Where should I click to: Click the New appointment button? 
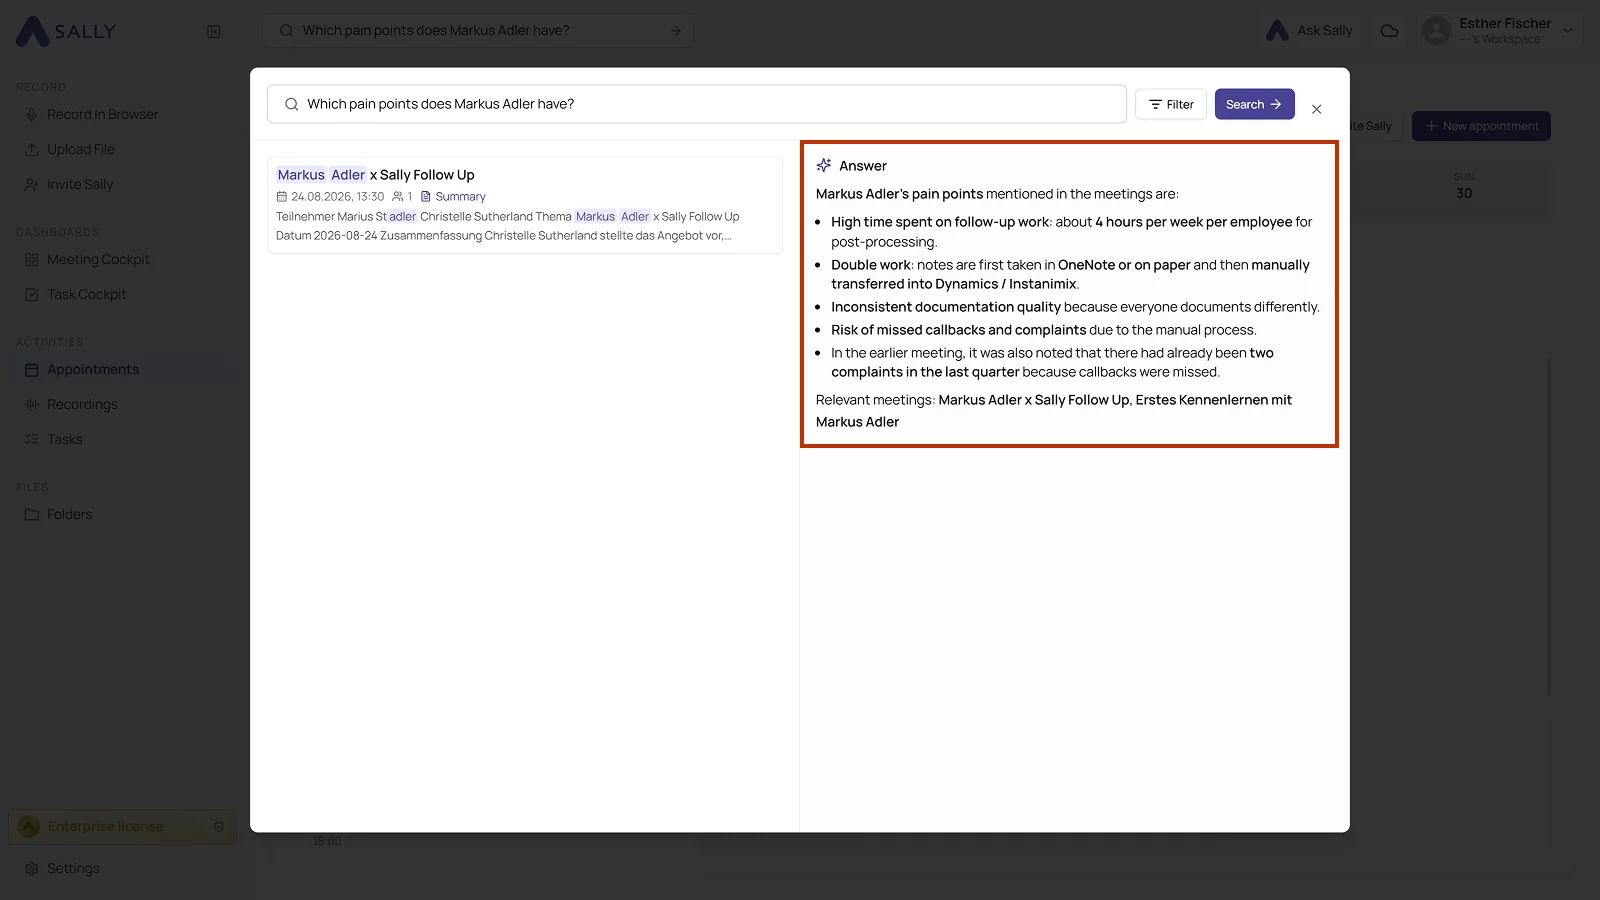pyautogui.click(x=1481, y=126)
